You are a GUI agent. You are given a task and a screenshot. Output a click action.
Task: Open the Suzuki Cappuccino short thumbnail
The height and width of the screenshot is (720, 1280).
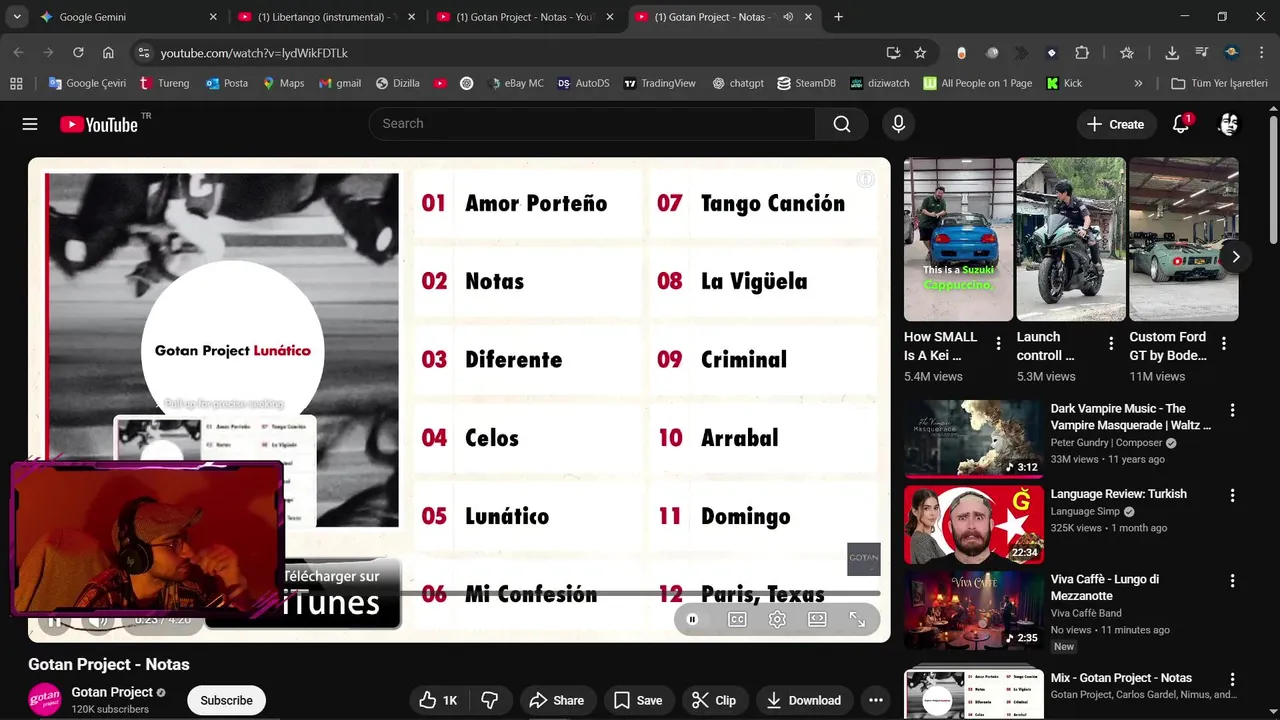958,239
